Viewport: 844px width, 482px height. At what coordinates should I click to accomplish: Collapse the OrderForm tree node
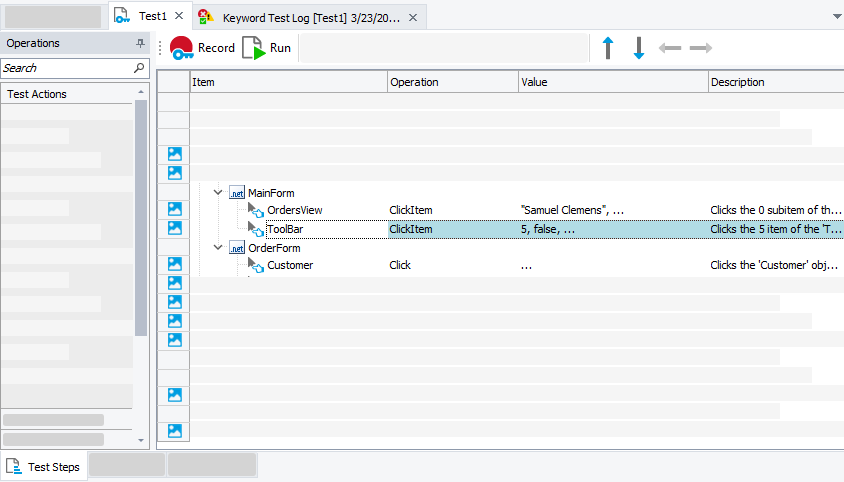pos(218,247)
